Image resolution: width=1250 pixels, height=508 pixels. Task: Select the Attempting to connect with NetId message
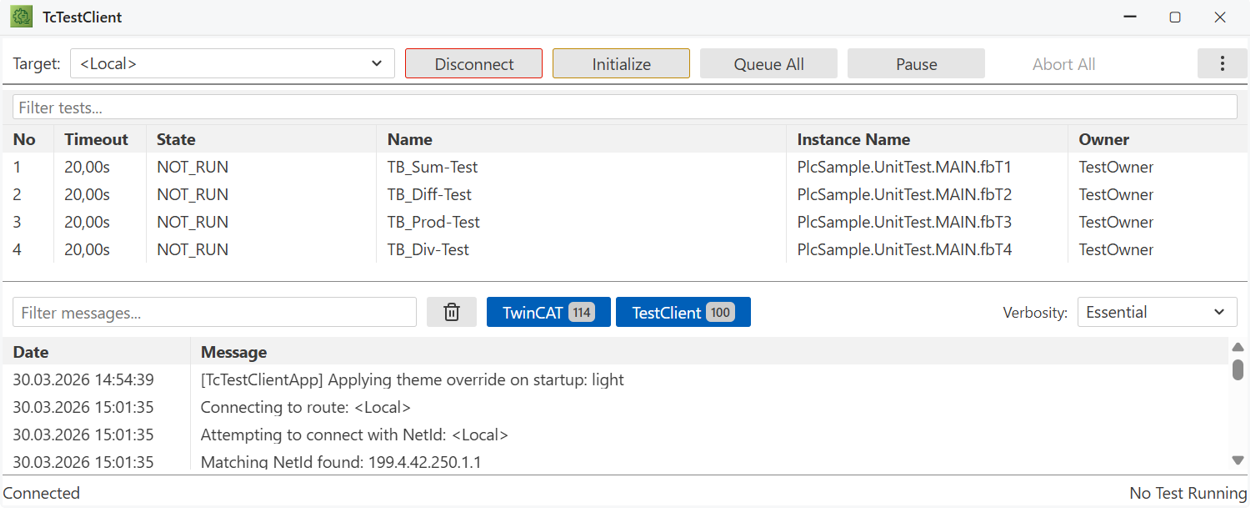click(x=615, y=435)
